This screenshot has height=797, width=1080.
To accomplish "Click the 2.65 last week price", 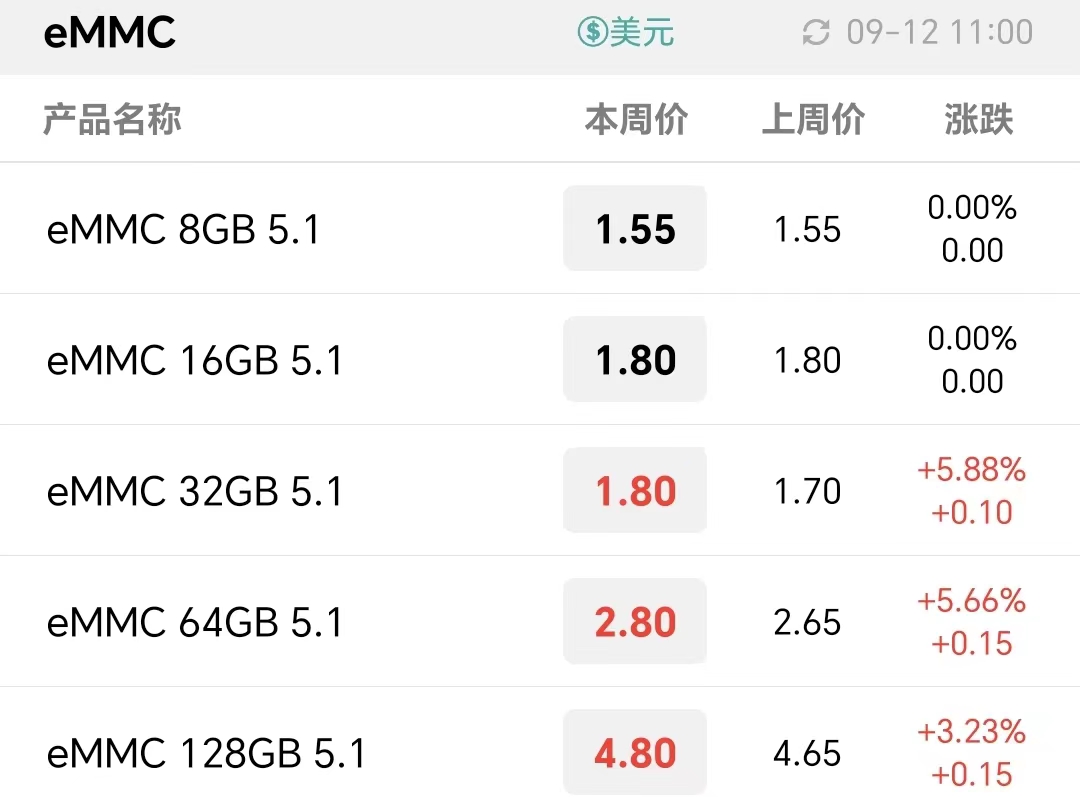I will pos(807,622).
